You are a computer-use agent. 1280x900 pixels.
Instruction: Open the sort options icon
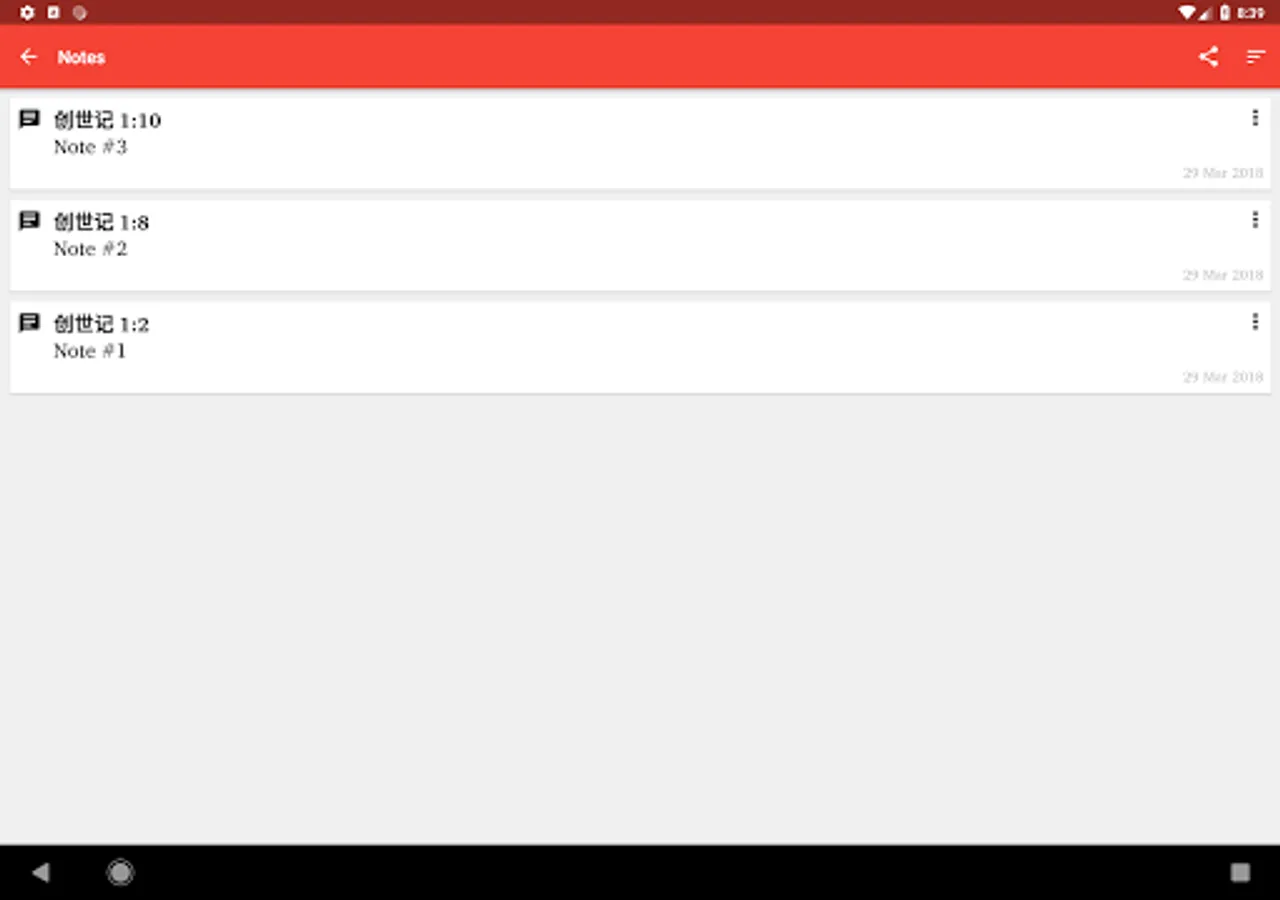[1256, 57]
